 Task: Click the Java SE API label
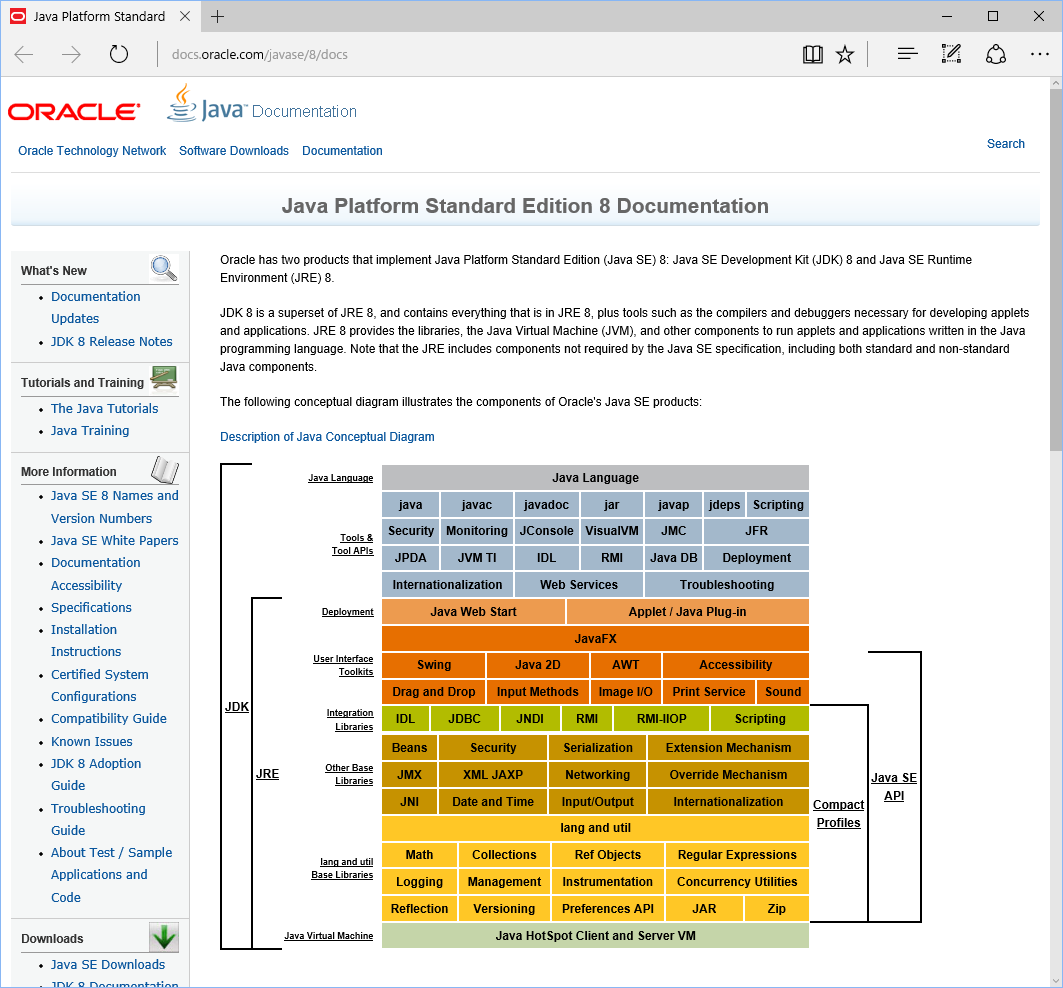click(894, 787)
